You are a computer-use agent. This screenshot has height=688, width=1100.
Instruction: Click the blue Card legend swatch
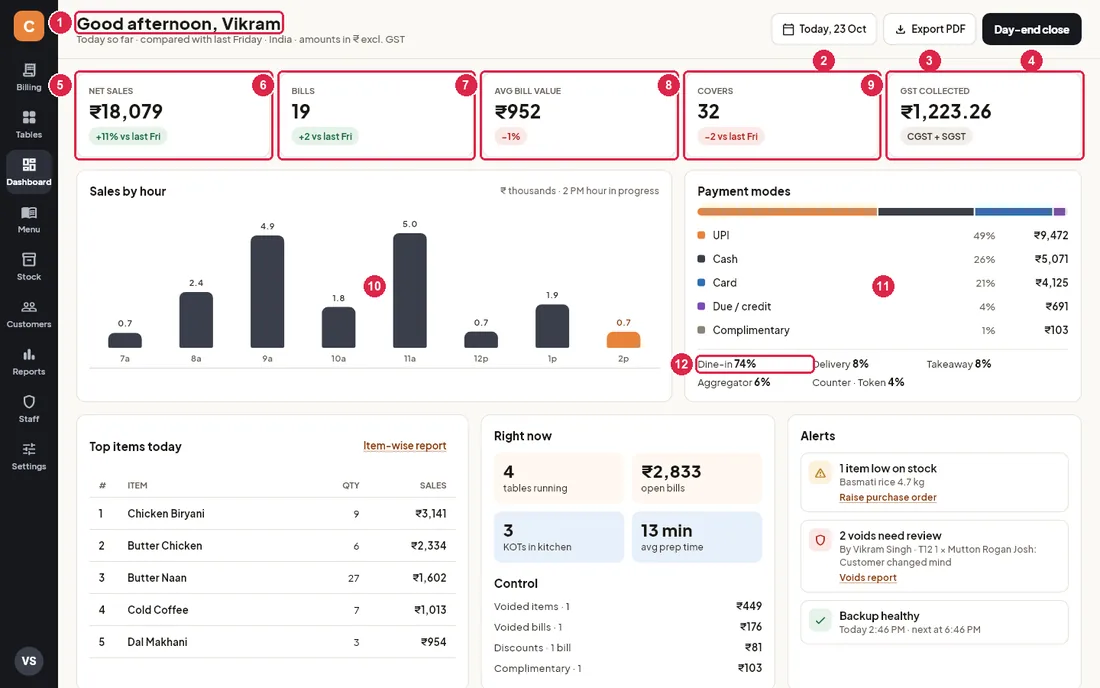click(701, 283)
